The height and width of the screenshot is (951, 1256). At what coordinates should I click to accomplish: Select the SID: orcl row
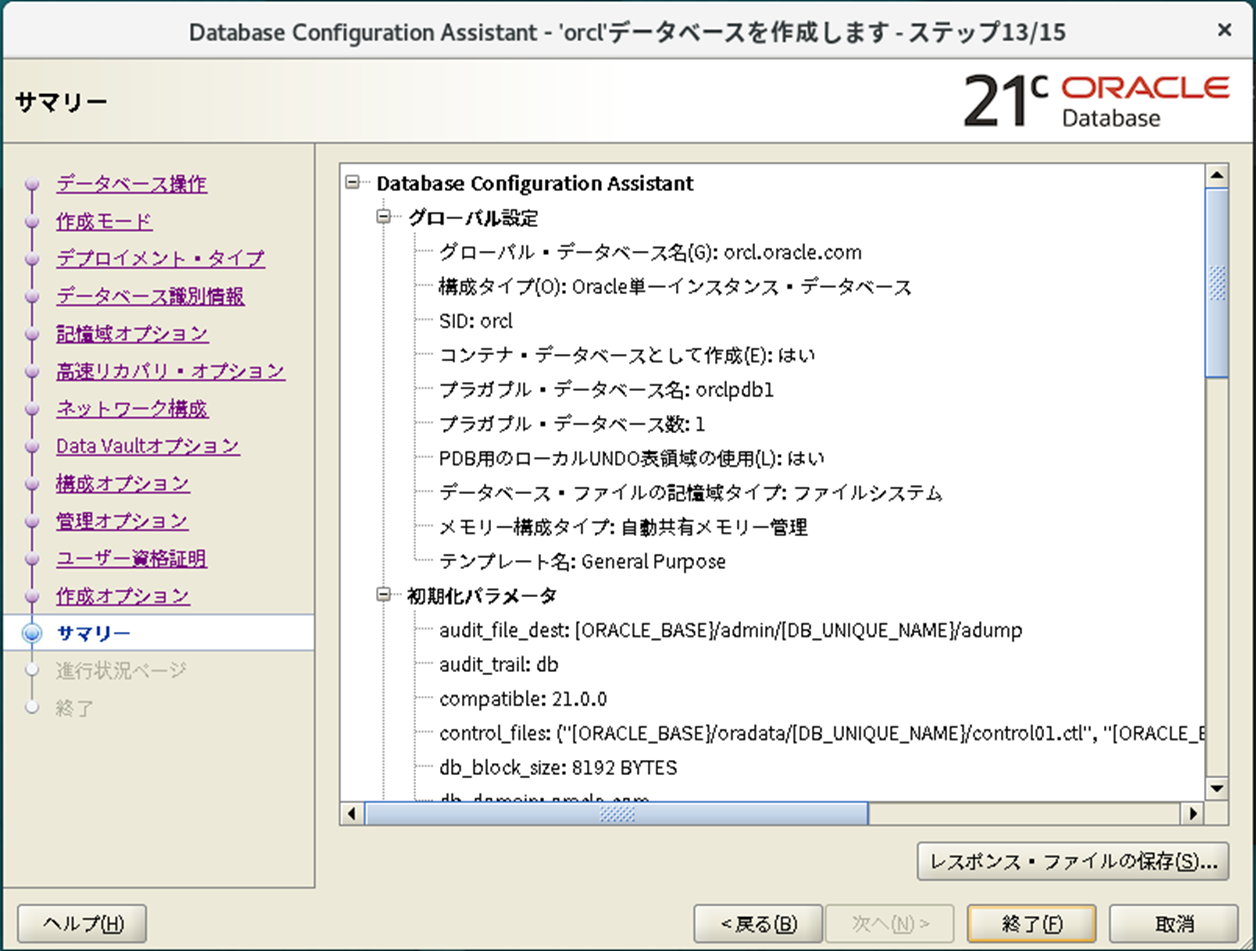[476, 321]
